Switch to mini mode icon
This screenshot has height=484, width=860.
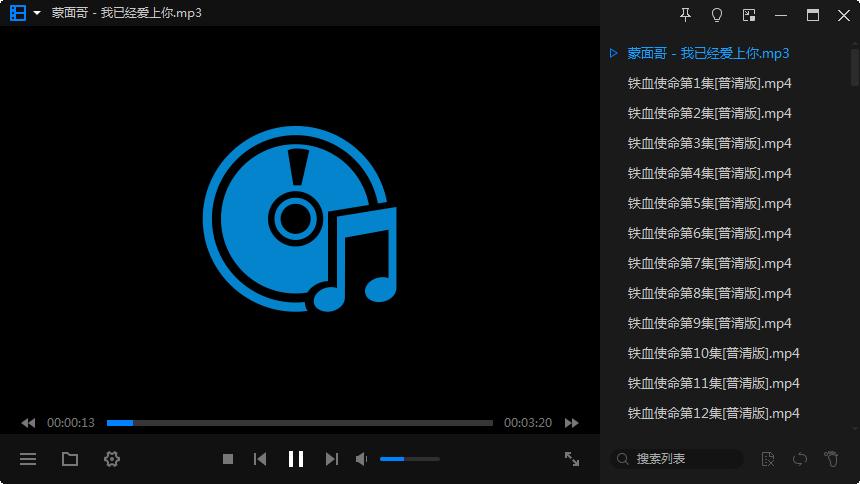coord(749,15)
